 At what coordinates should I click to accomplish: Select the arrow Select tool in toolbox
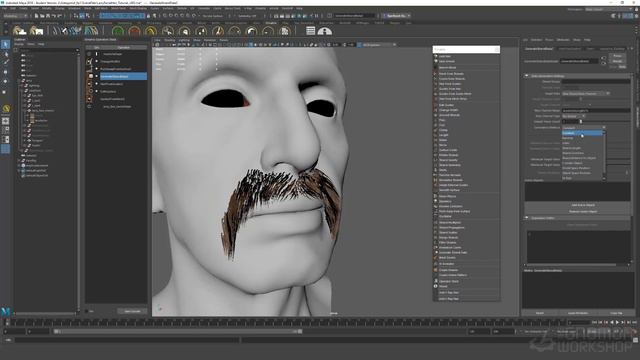coord(5,44)
